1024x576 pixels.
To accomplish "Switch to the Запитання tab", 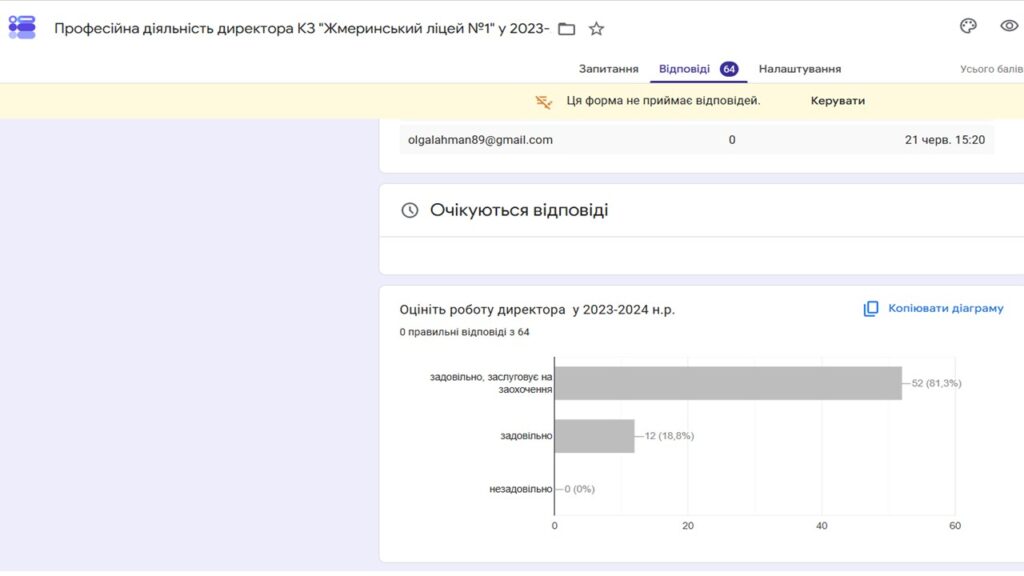I will point(608,69).
